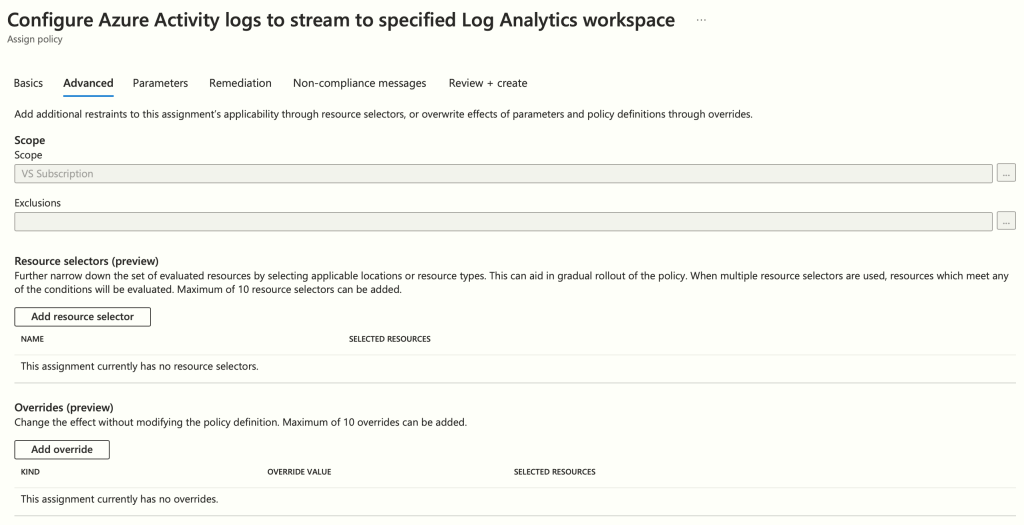Click SELECTED RESOURCES header in resource selectors table
This screenshot has height=525, width=1024.
point(389,340)
